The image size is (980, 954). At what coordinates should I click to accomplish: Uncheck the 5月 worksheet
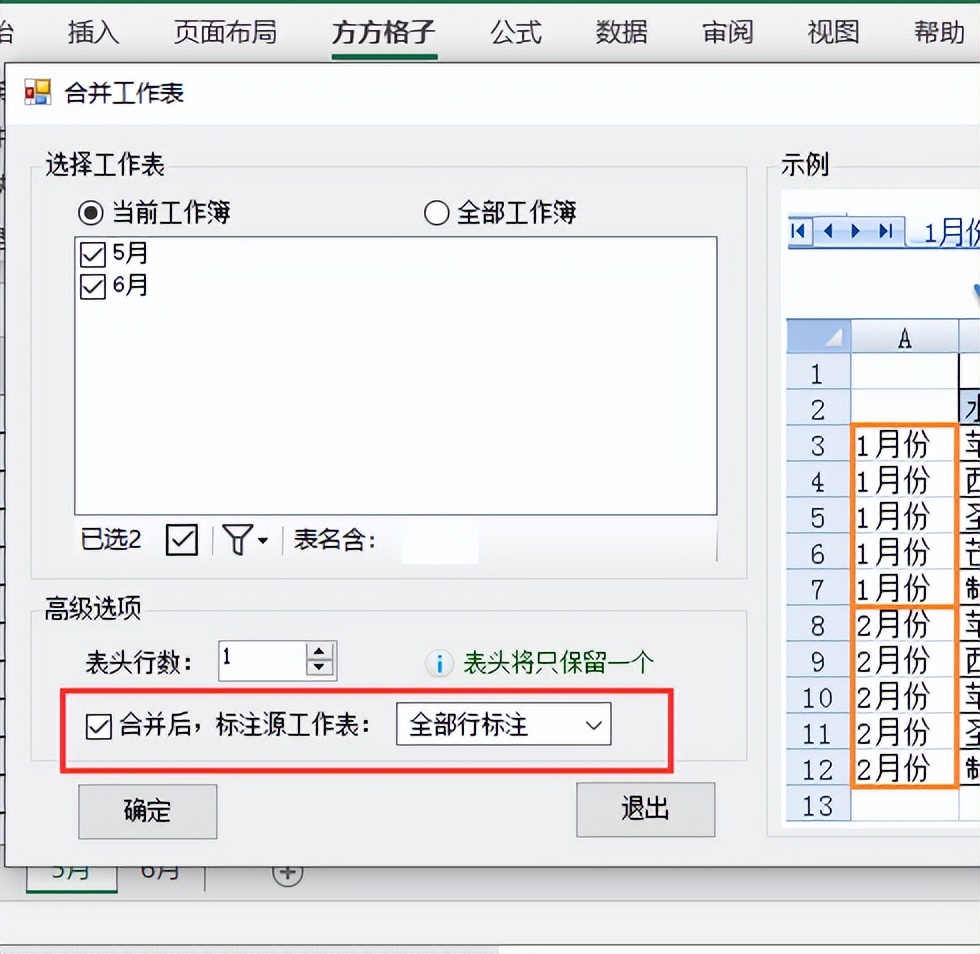click(91, 254)
